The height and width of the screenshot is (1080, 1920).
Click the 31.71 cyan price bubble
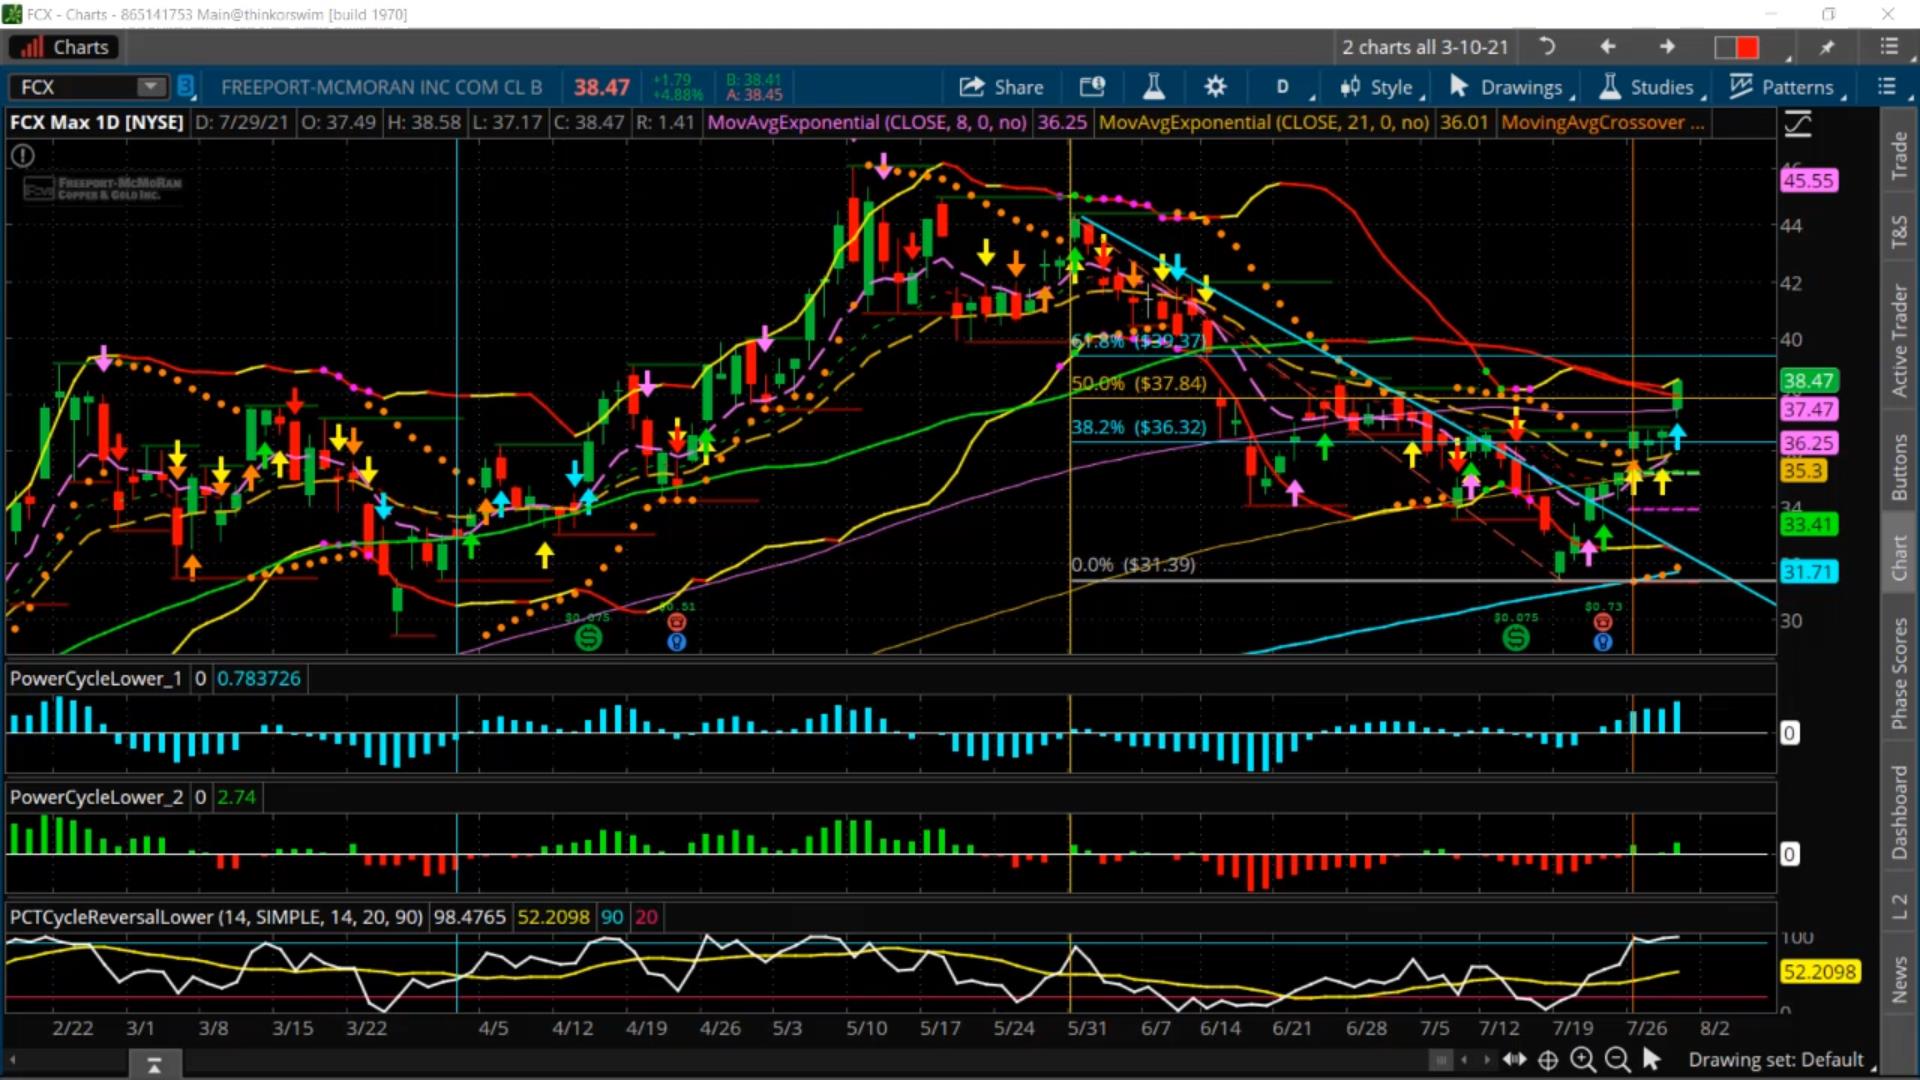(1808, 572)
